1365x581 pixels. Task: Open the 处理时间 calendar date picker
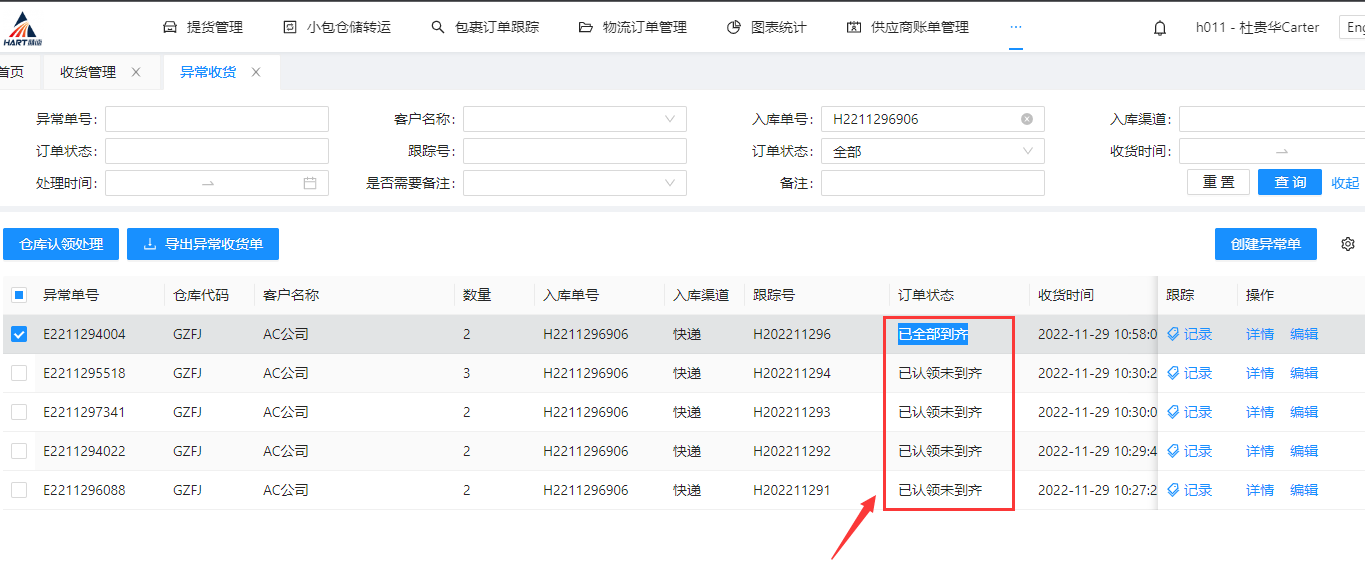coord(310,183)
